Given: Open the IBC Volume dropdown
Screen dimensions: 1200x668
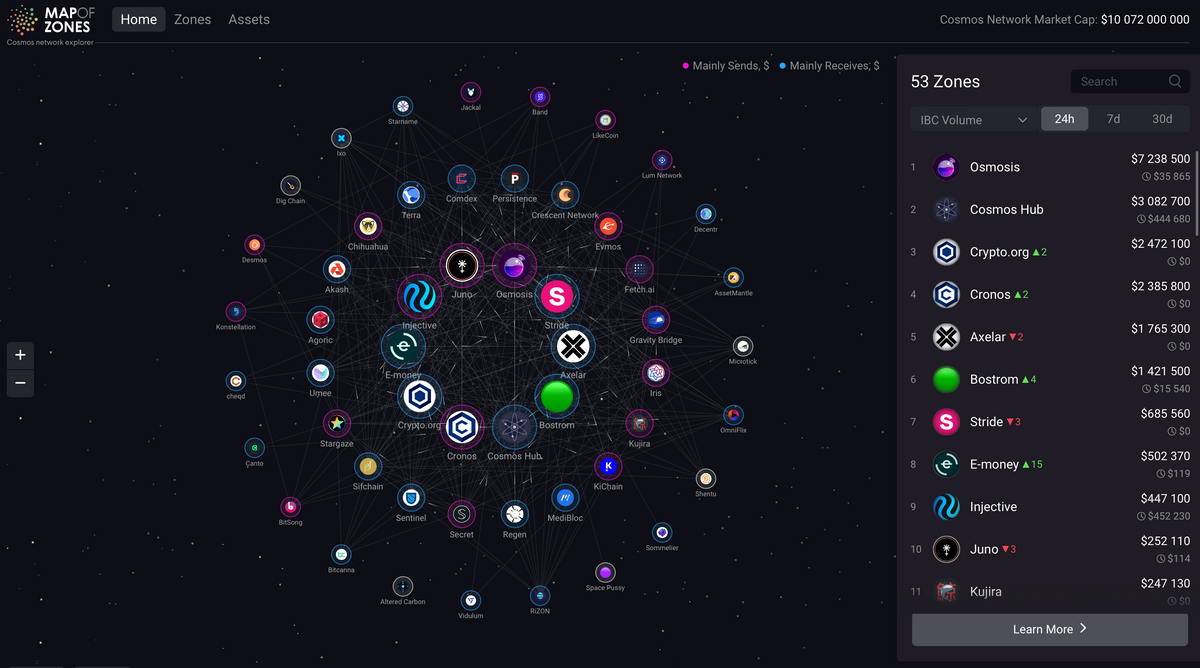Looking at the screenshot, I should coord(973,120).
